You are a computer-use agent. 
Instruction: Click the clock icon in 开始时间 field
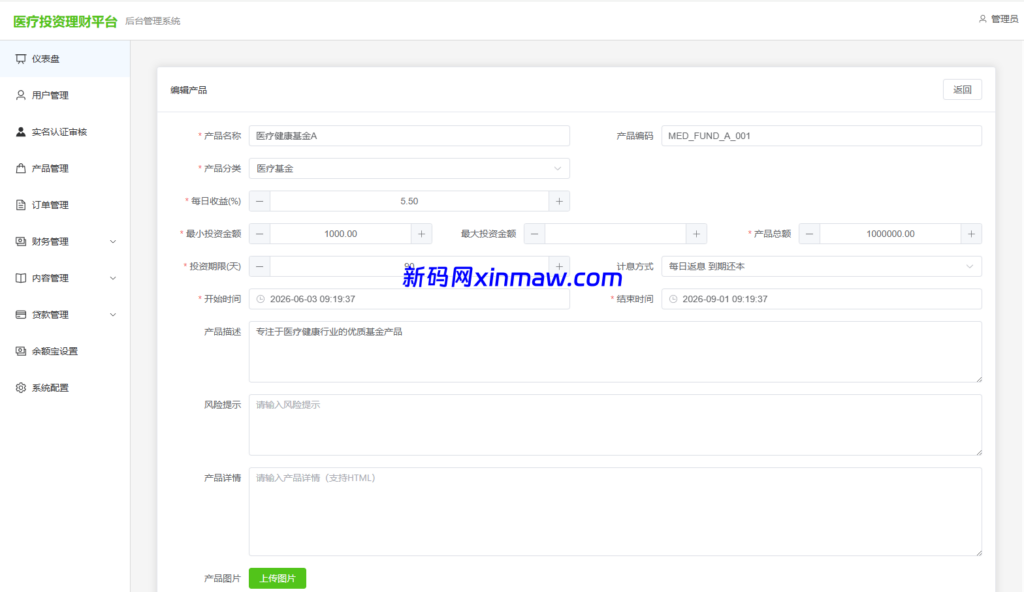pos(261,299)
